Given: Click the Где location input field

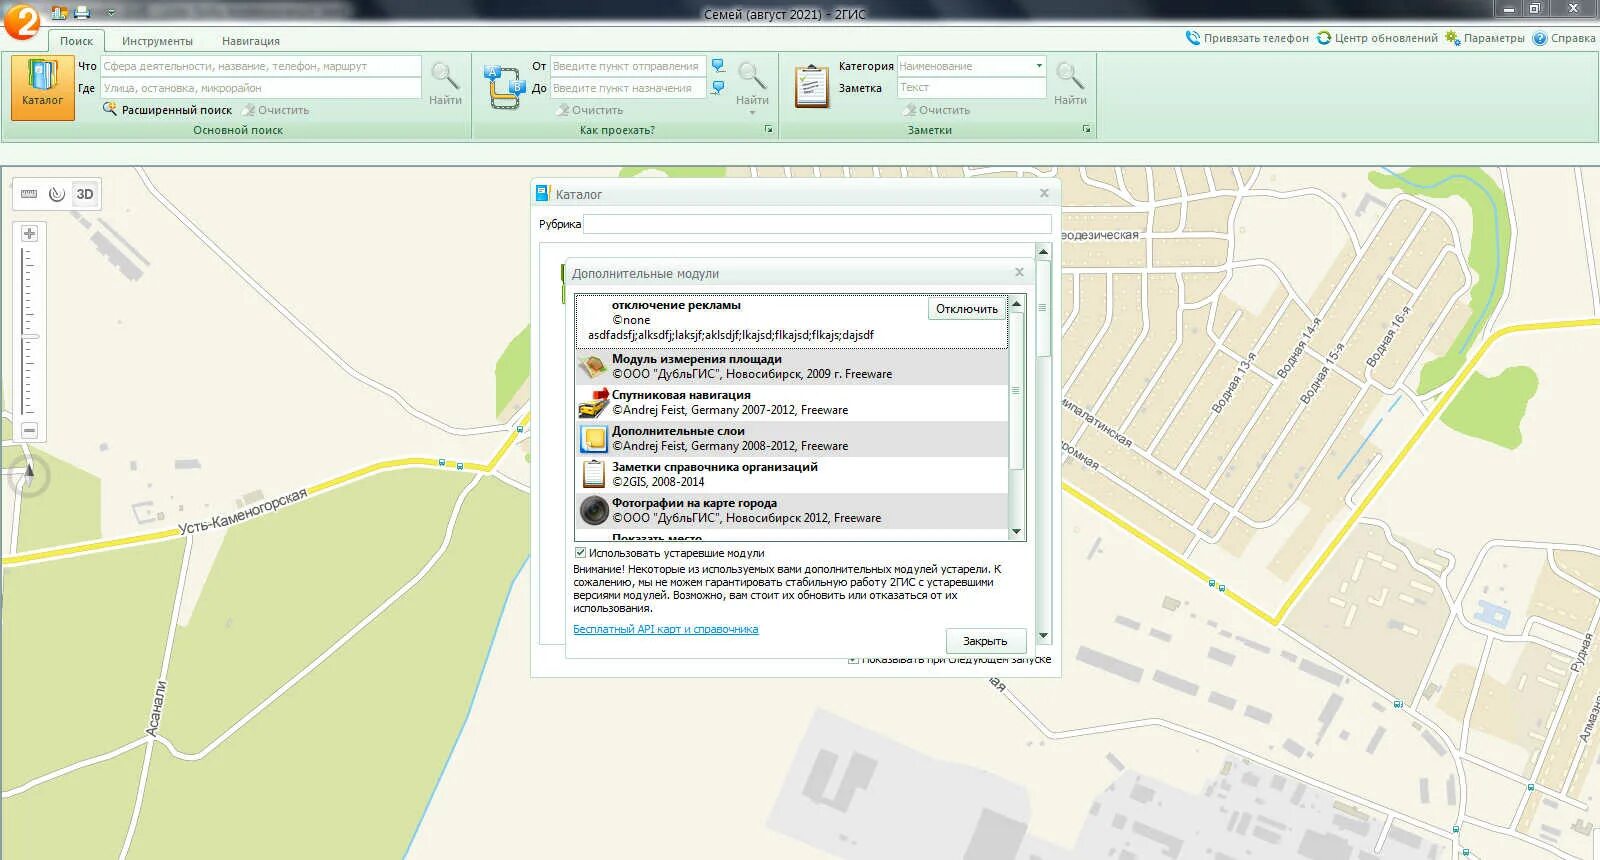Looking at the screenshot, I should pyautogui.click(x=261, y=88).
